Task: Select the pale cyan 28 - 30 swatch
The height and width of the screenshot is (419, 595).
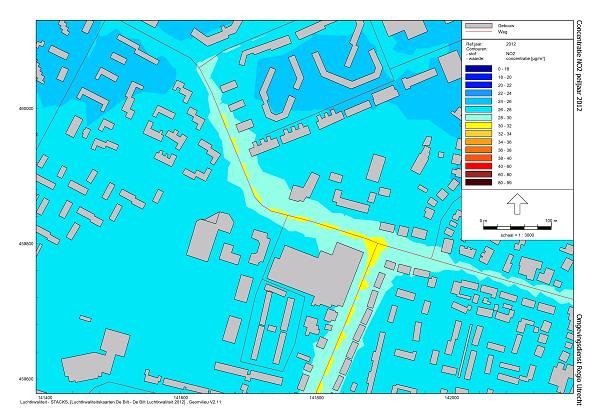Action: [479, 118]
